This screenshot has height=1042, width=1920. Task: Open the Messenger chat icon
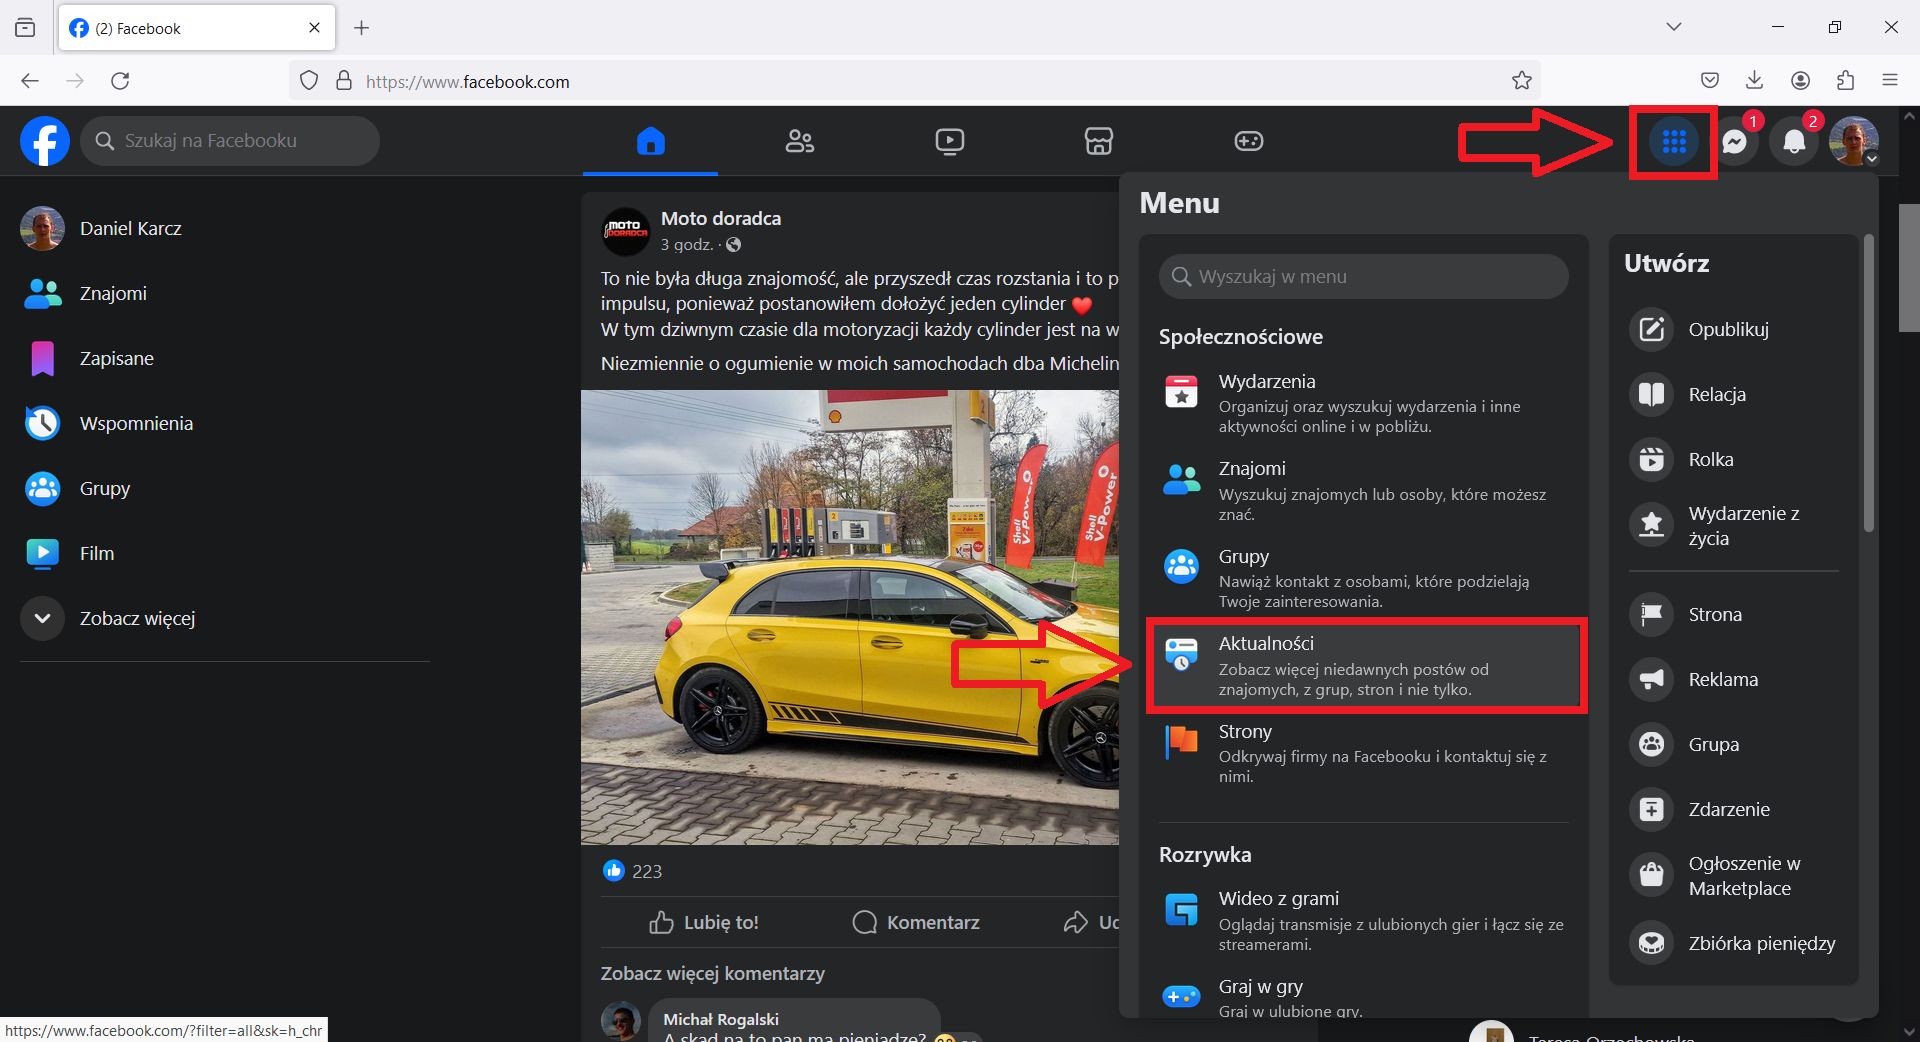[1735, 142]
